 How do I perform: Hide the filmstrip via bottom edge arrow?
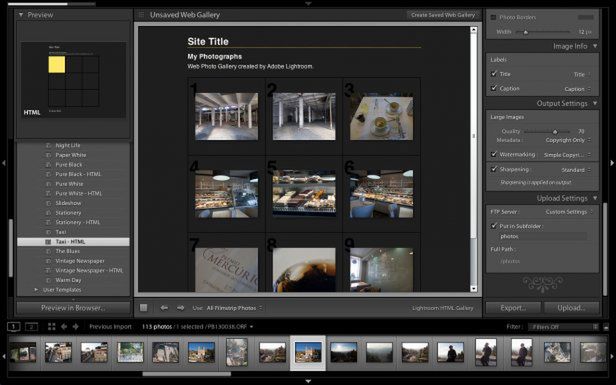pos(308,381)
